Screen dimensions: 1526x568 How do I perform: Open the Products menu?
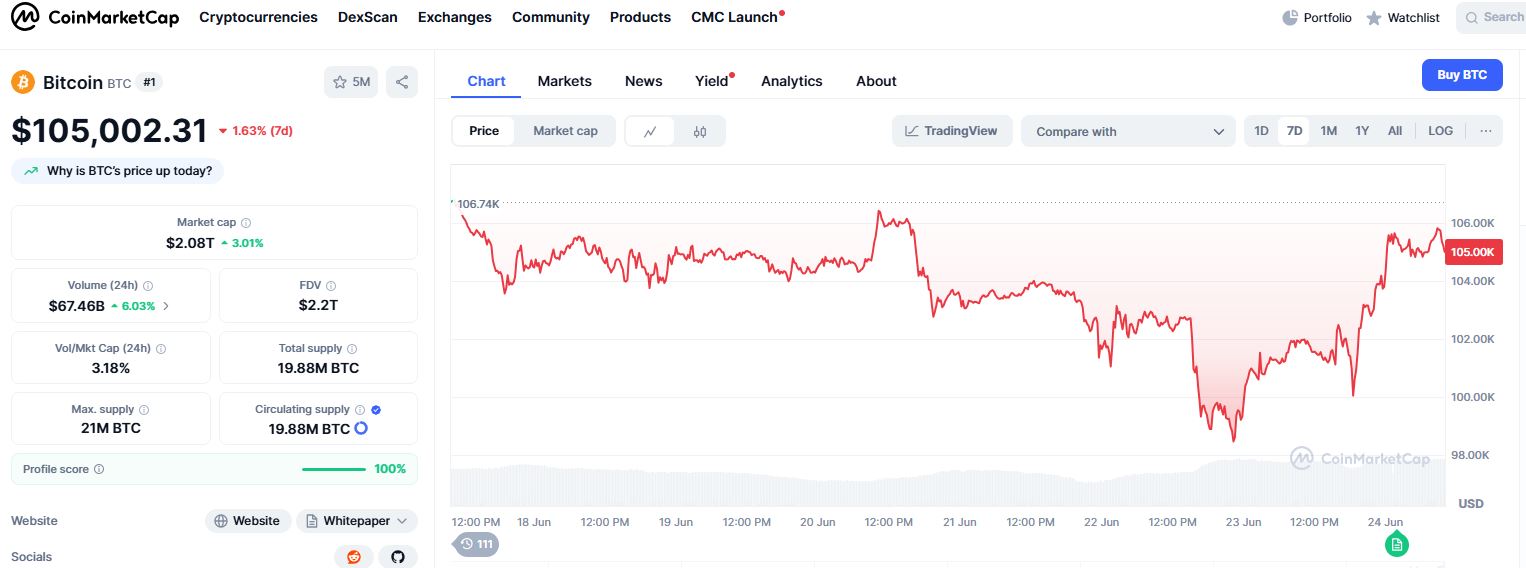(x=640, y=17)
